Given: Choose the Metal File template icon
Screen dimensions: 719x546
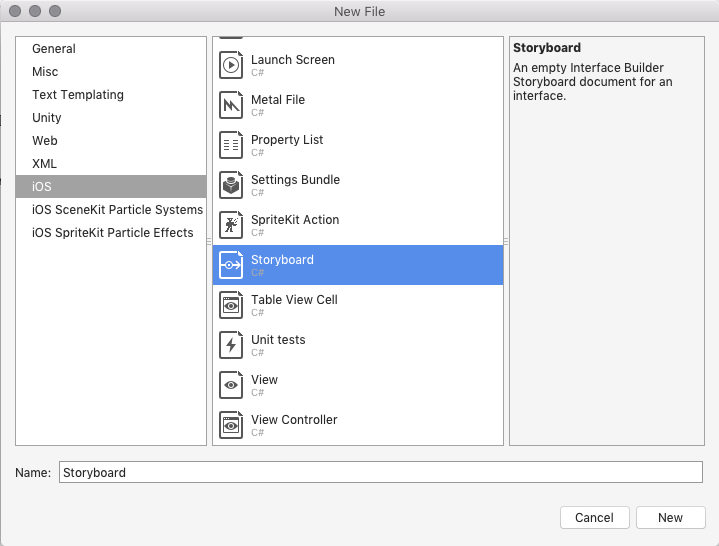Looking at the screenshot, I should (231, 105).
